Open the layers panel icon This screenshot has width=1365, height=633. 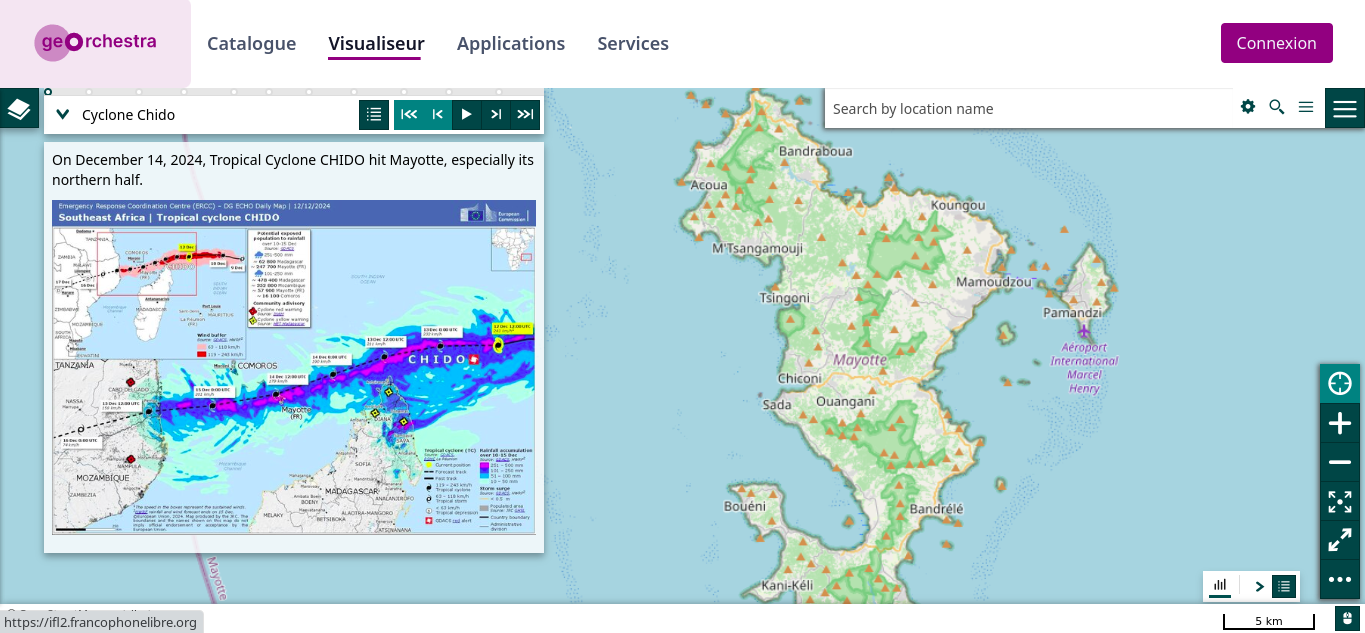[x=19, y=108]
